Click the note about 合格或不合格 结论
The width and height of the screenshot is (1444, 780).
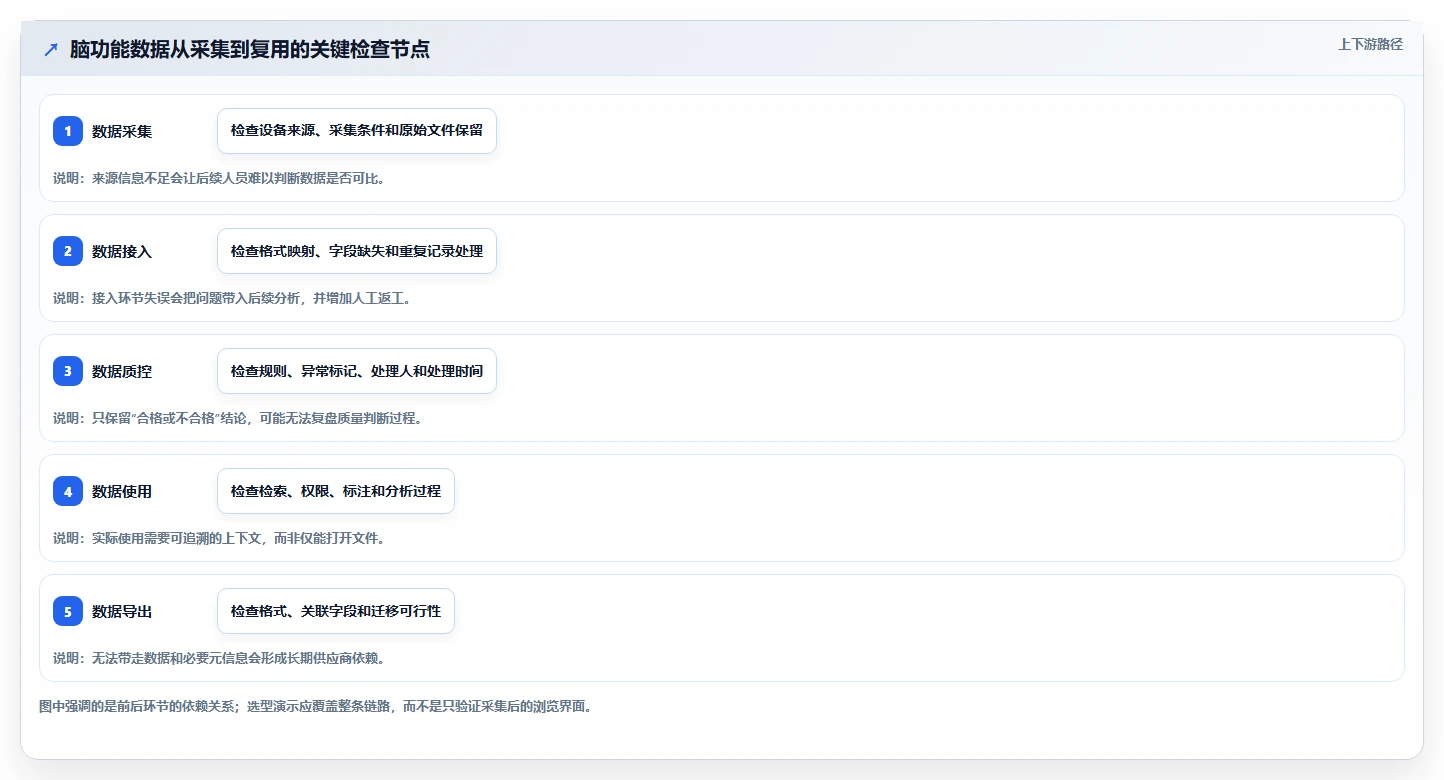(238, 418)
